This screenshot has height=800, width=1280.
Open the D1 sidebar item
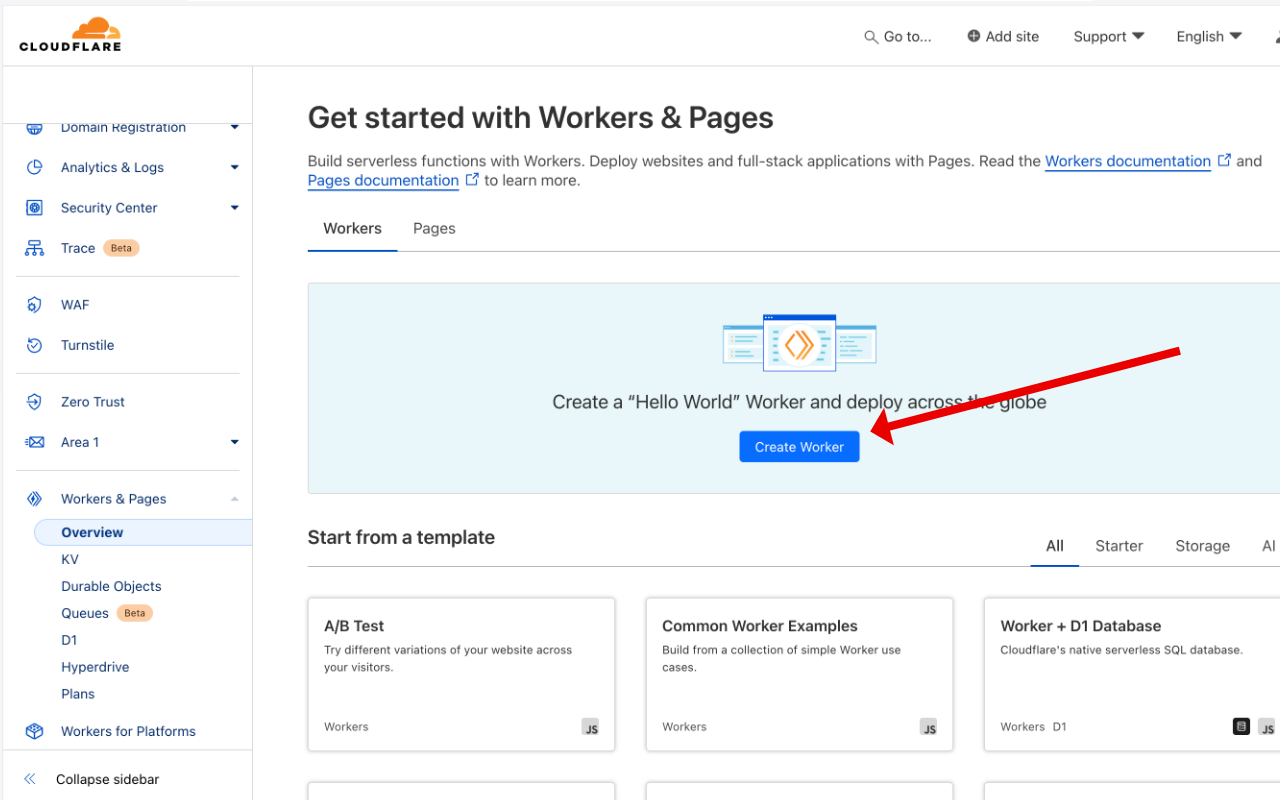click(x=69, y=640)
